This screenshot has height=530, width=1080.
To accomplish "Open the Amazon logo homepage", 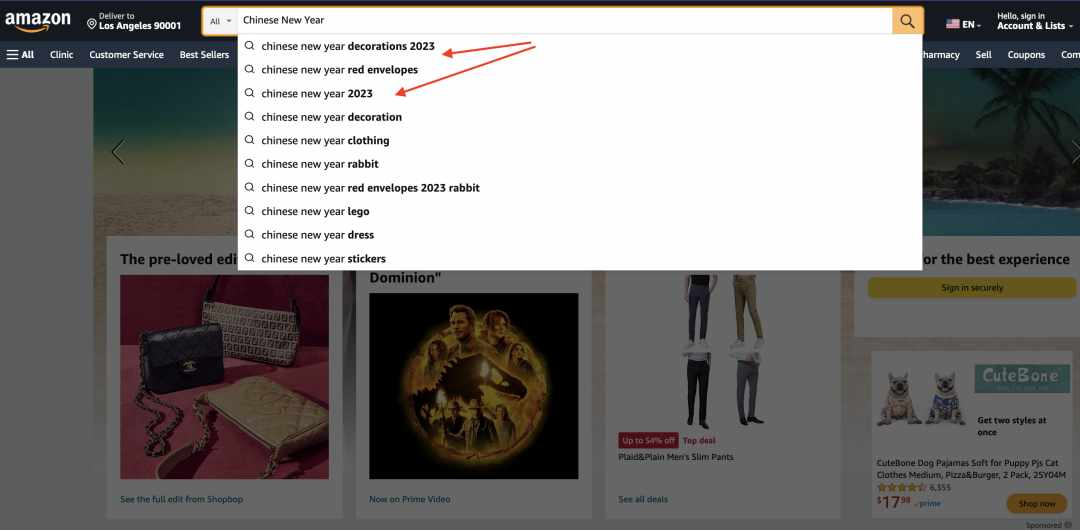I will 38,21.
